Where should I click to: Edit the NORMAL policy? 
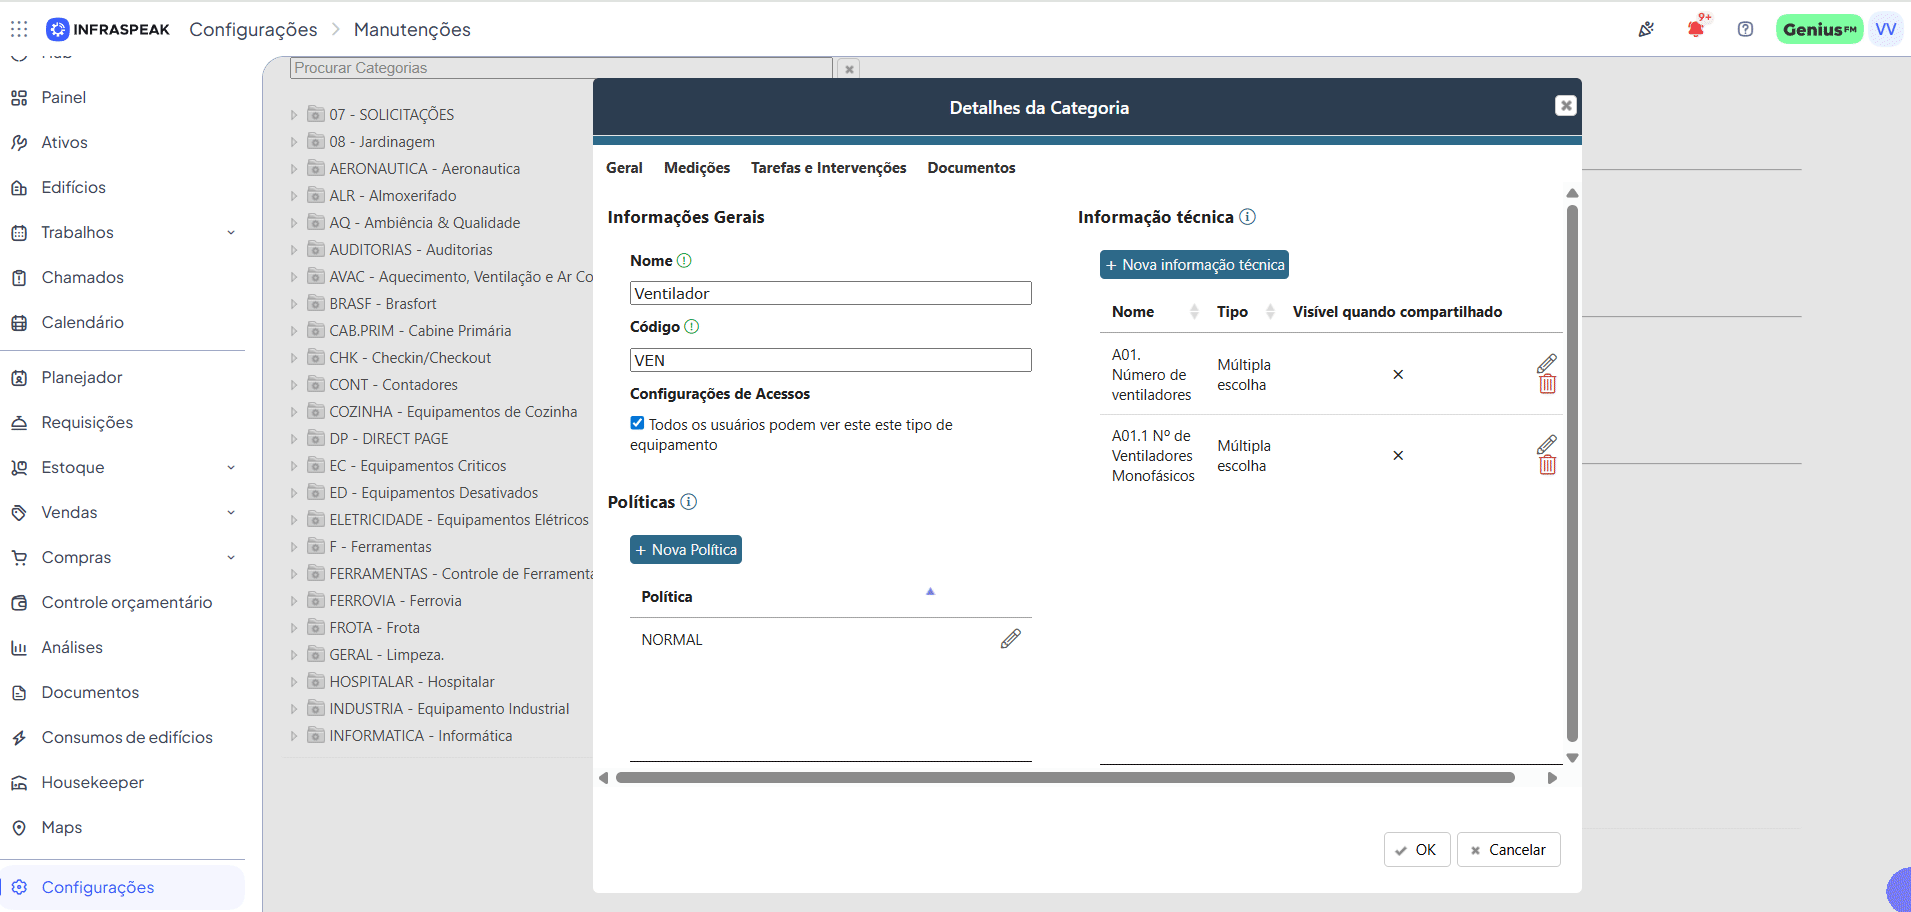(x=1011, y=639)
